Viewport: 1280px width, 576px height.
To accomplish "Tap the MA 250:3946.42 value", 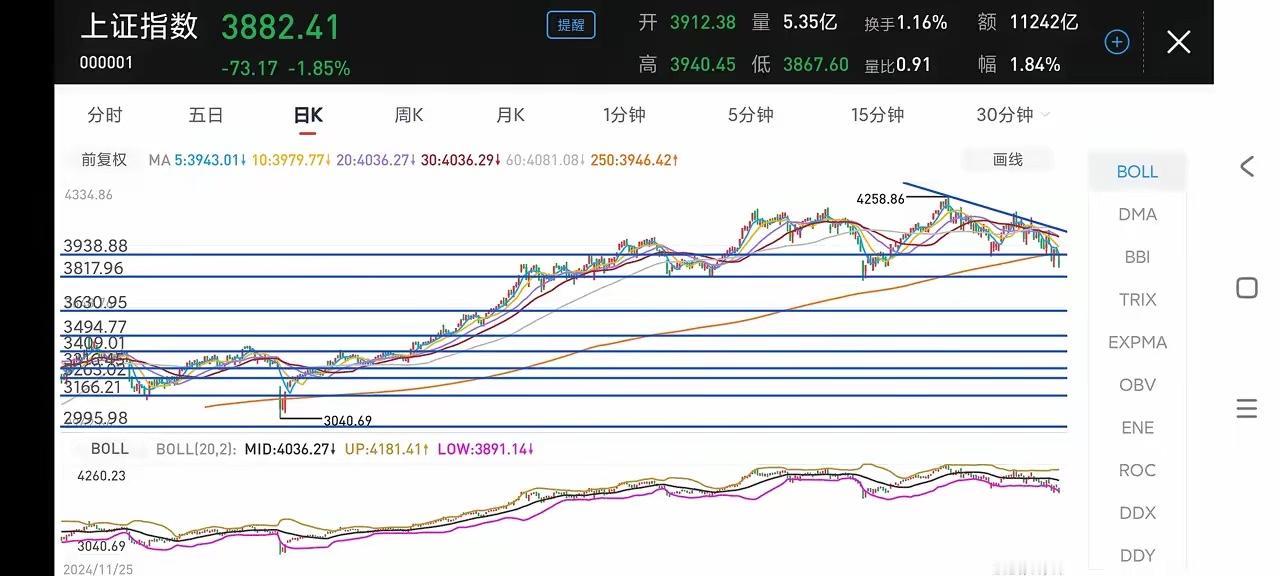I will [x=634, y=160].
